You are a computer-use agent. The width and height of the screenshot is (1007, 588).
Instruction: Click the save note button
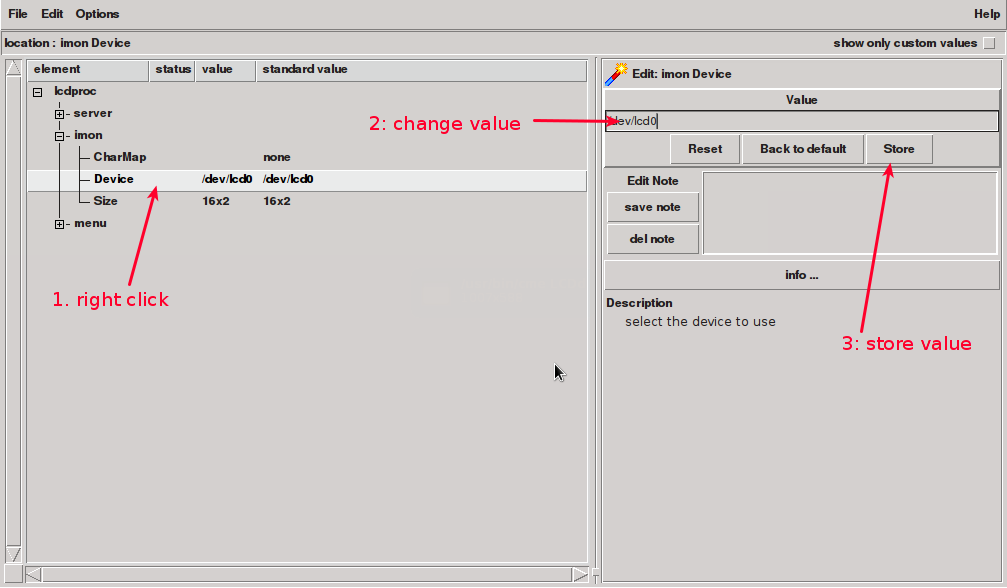coord(652,207)
